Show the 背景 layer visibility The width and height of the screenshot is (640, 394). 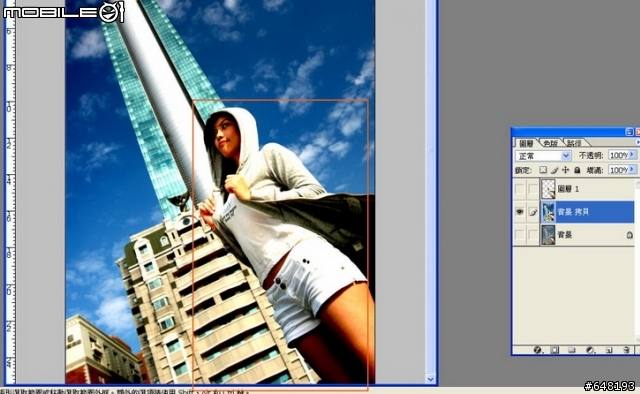tap(520, 235)
